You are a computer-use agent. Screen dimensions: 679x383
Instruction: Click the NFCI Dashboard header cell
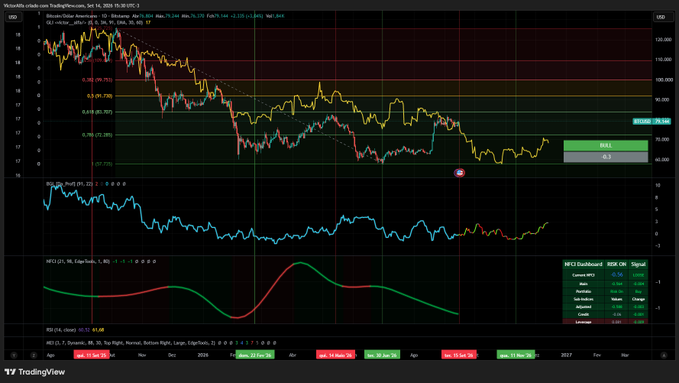point(583,264)
